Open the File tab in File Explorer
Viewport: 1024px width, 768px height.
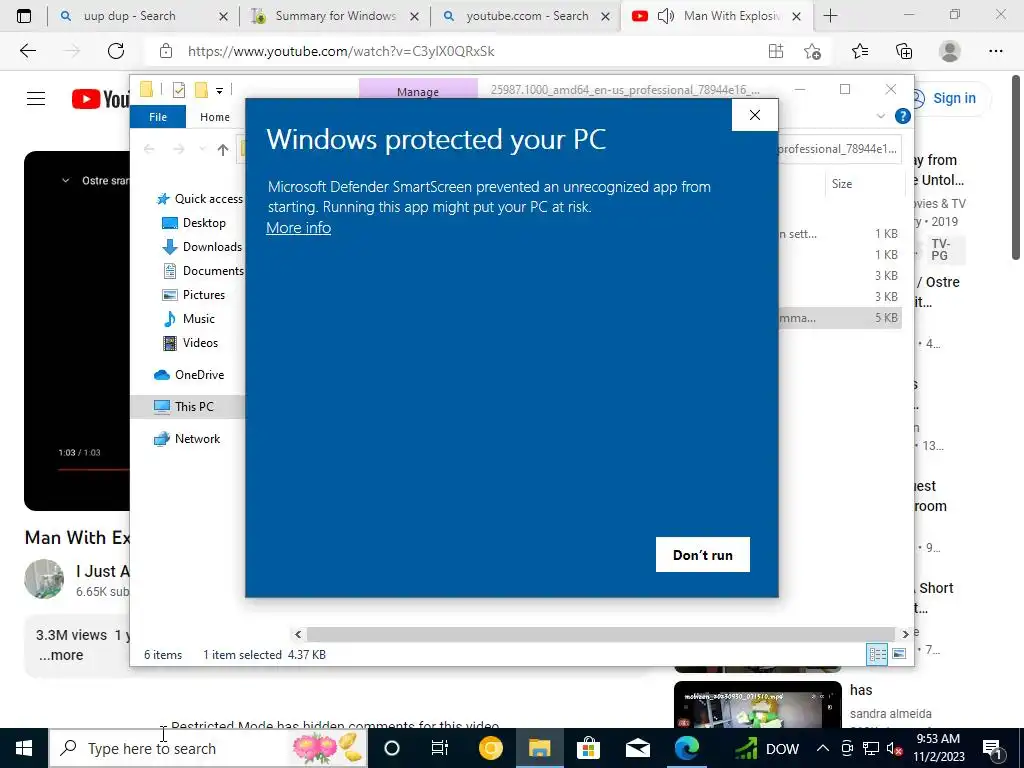[158, 117]
